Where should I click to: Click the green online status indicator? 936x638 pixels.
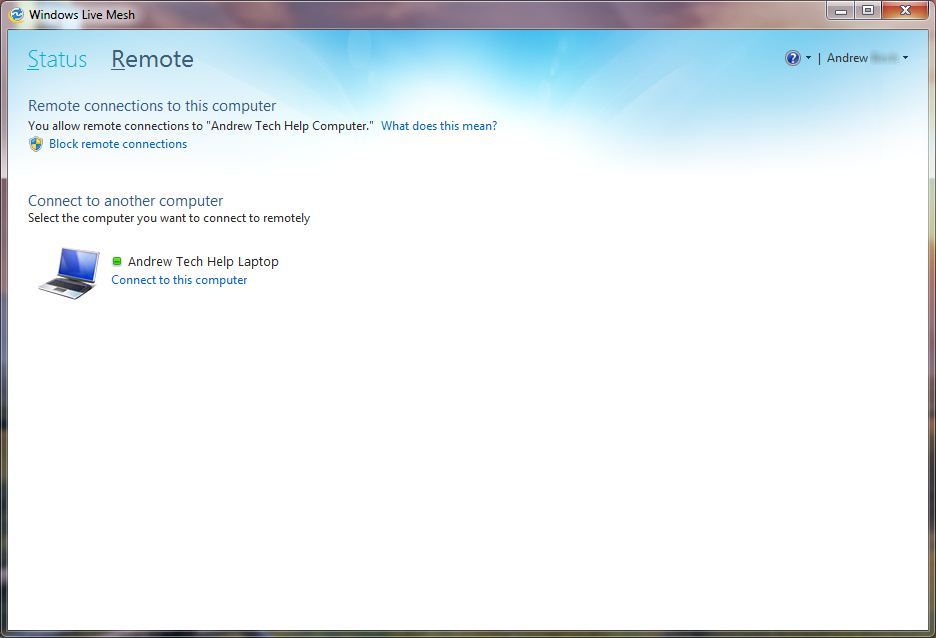click(117, 261)
